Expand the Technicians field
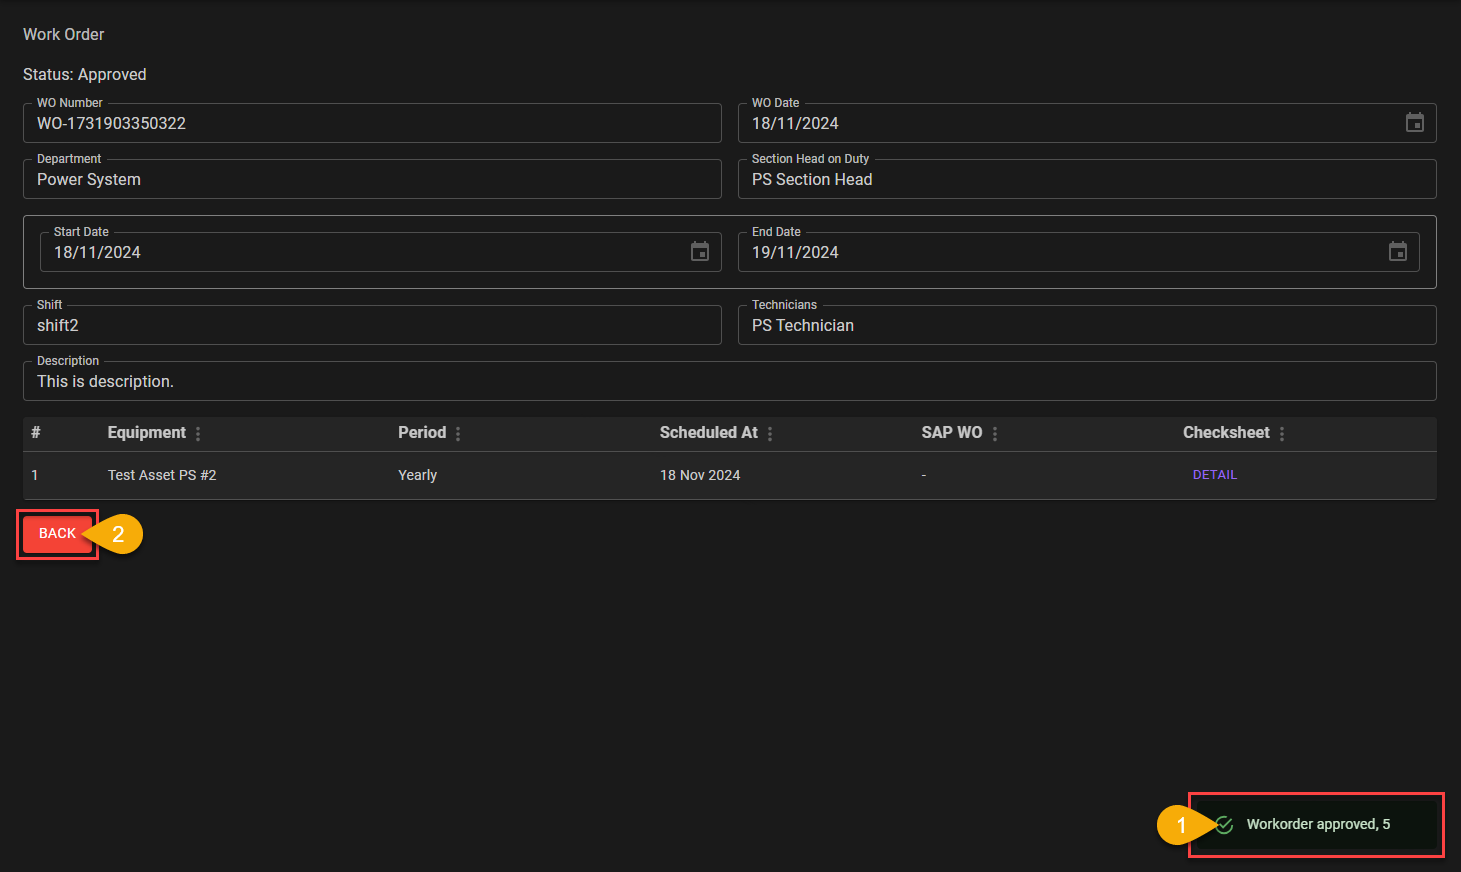Viewport: 1461px width, 872px height. pyautogui.click(x=1086, y=326)
